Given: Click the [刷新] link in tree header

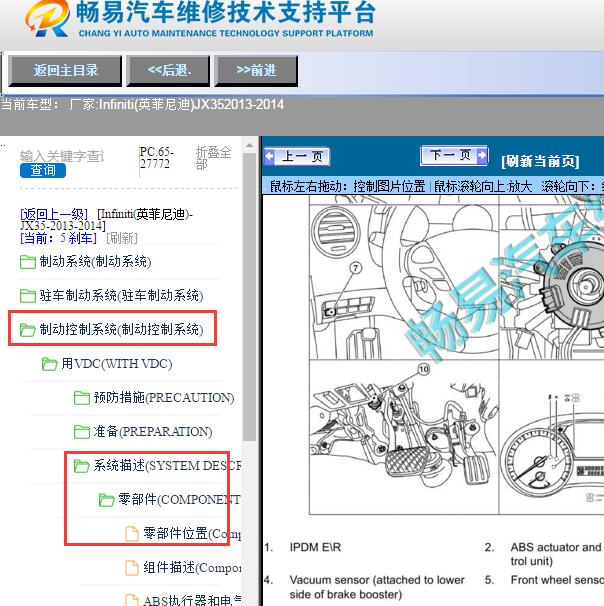Looking at the screenshot, I should pyautogui.click(x=122, y=238).
